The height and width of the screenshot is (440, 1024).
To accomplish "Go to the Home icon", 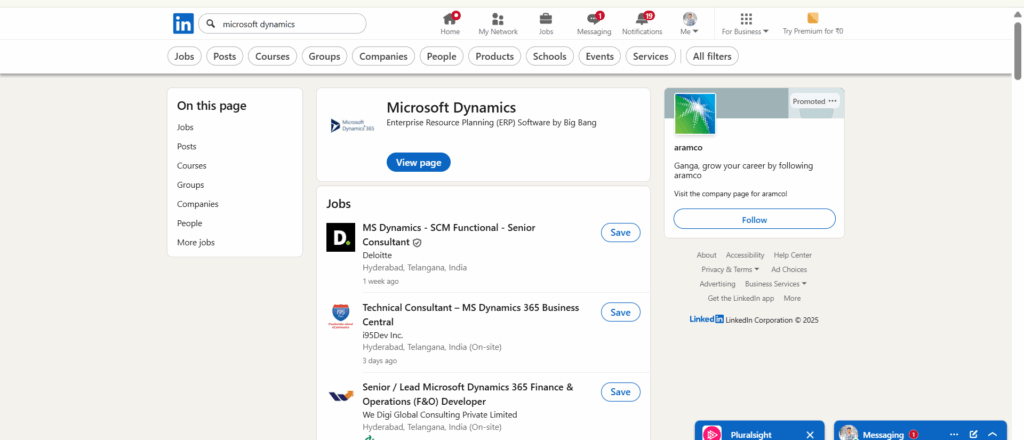I will click(450, 18).
